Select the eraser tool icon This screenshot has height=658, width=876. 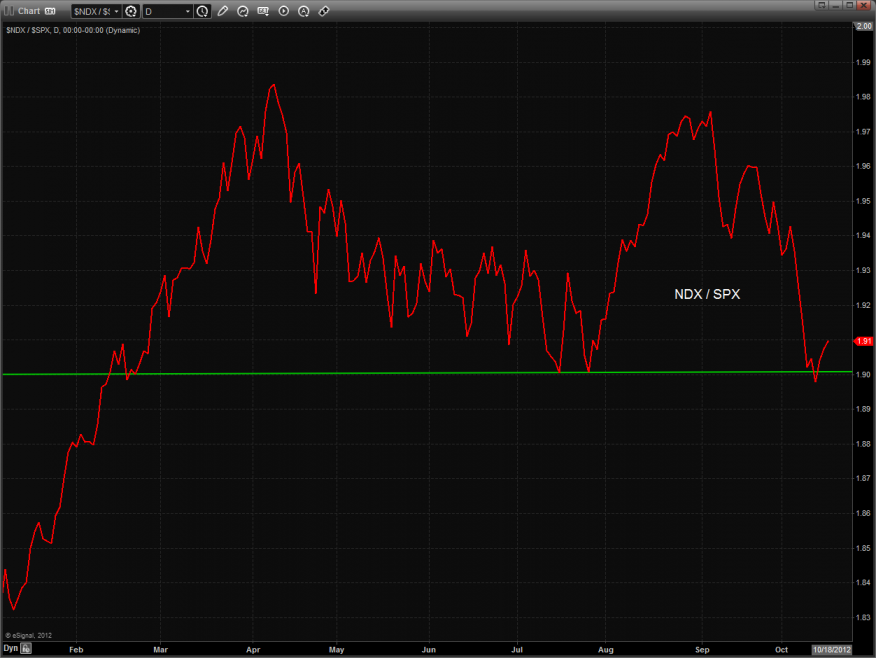(x=324, y=11)
